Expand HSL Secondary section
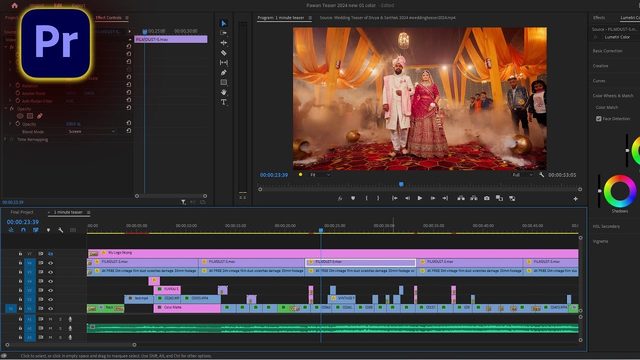Viewport: 640px width, 360px height. pos(606,227)
